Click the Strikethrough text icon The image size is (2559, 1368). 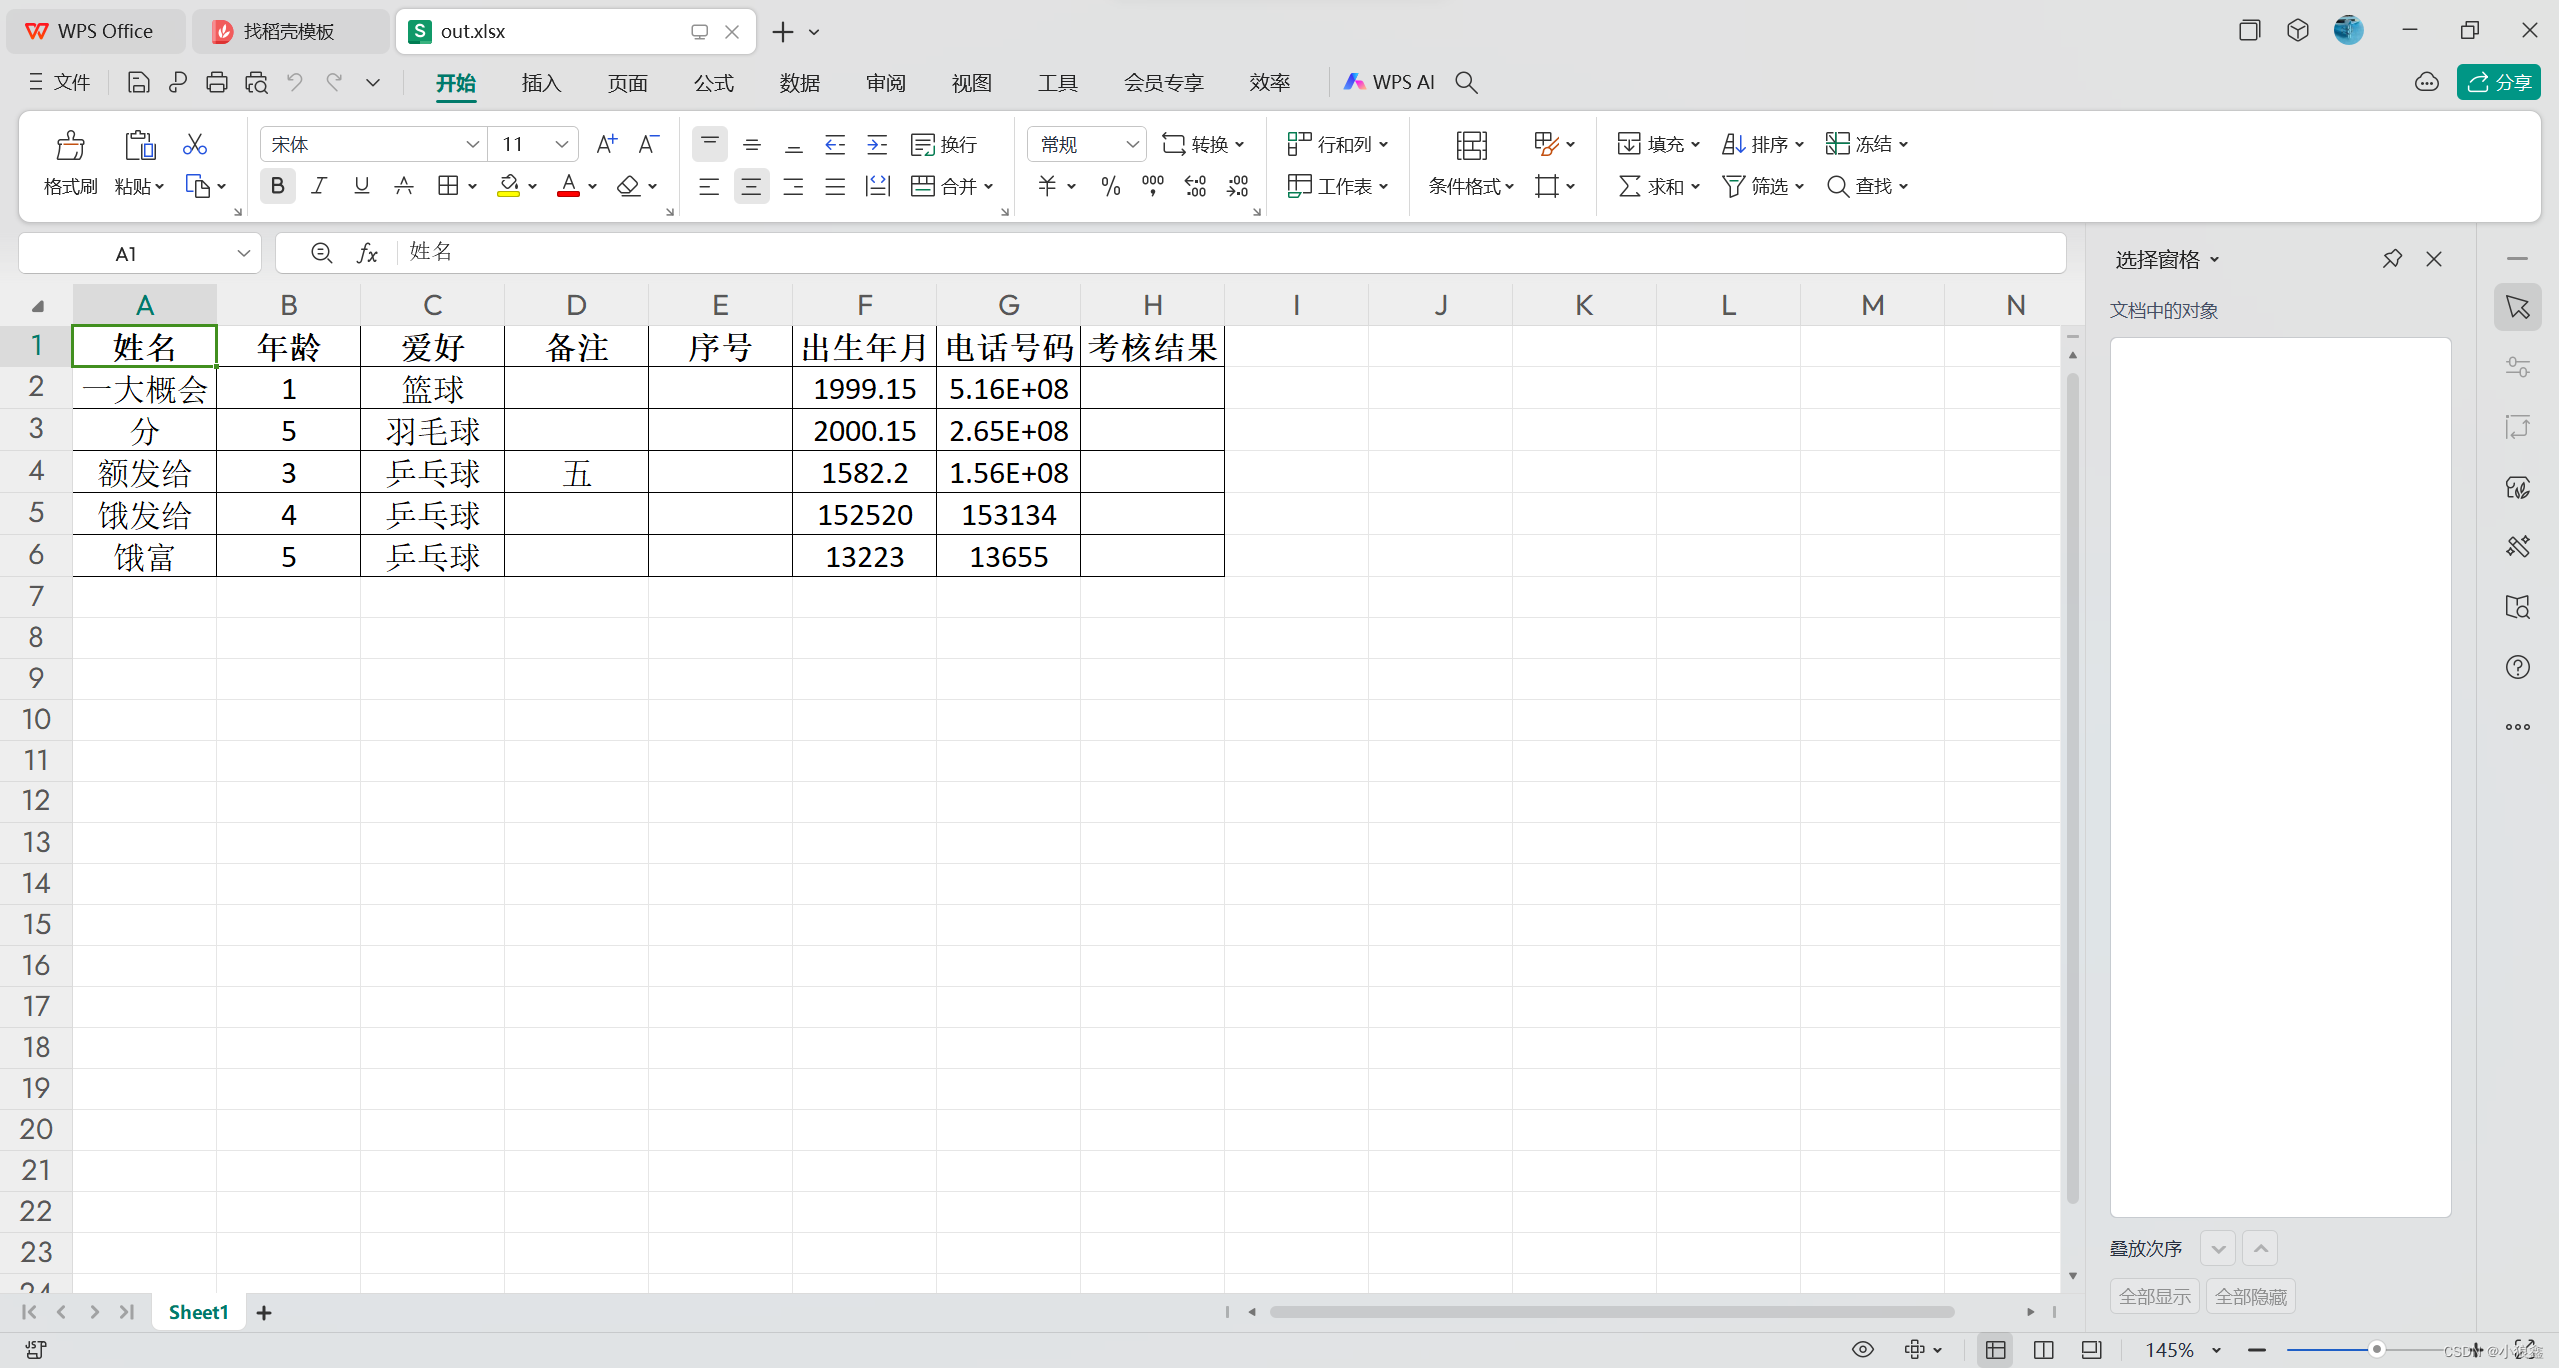coord(403,186)
